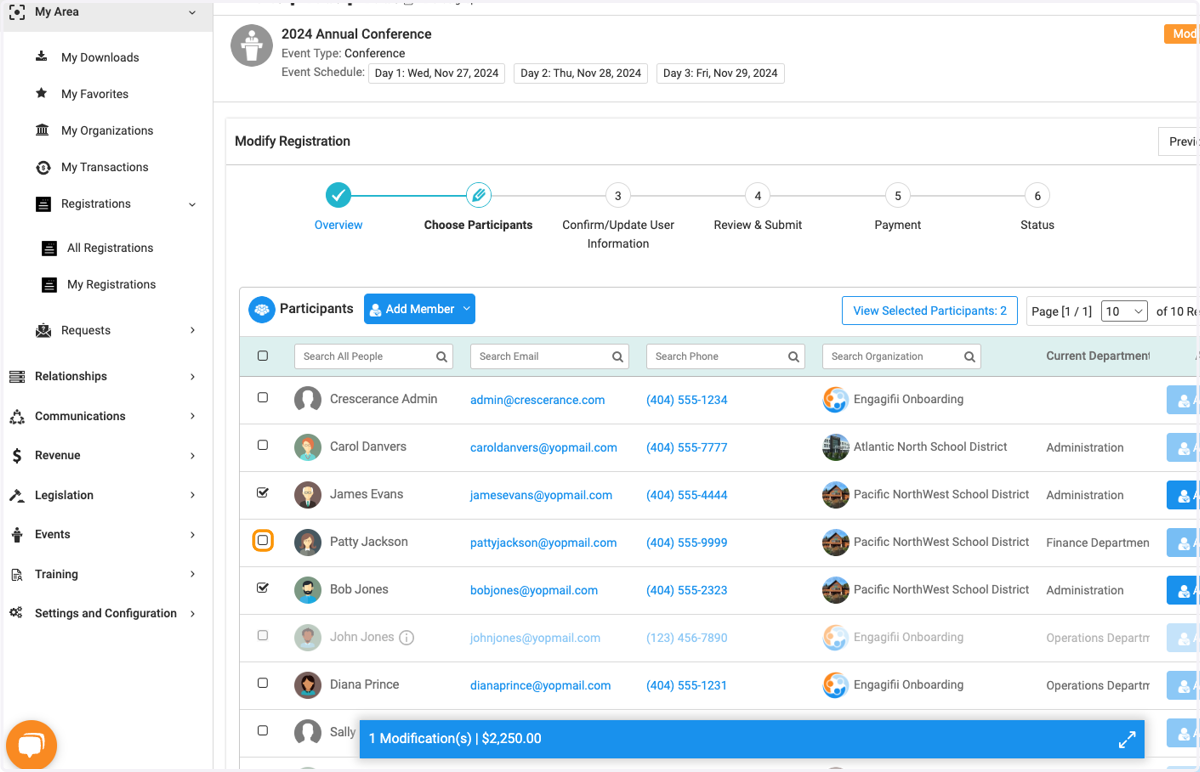Click the My Organizations building icon
1200x772 pixels.
pos(42,130)
